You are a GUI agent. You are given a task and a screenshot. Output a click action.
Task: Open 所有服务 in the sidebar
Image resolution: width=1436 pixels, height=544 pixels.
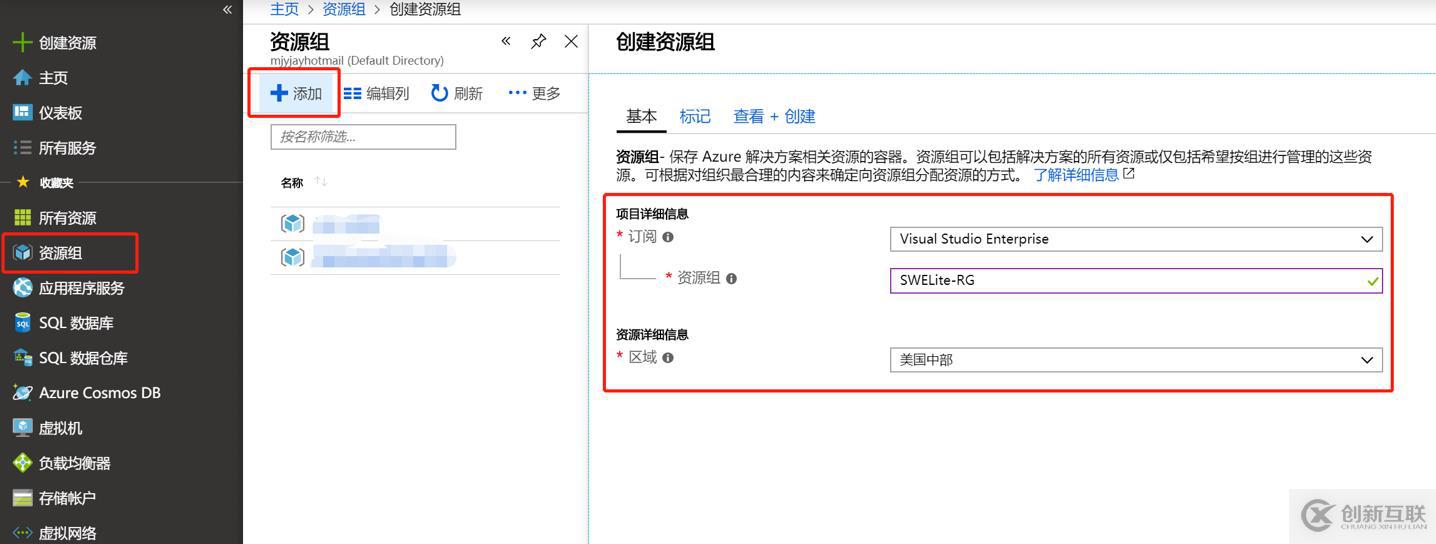coord(68,148)
